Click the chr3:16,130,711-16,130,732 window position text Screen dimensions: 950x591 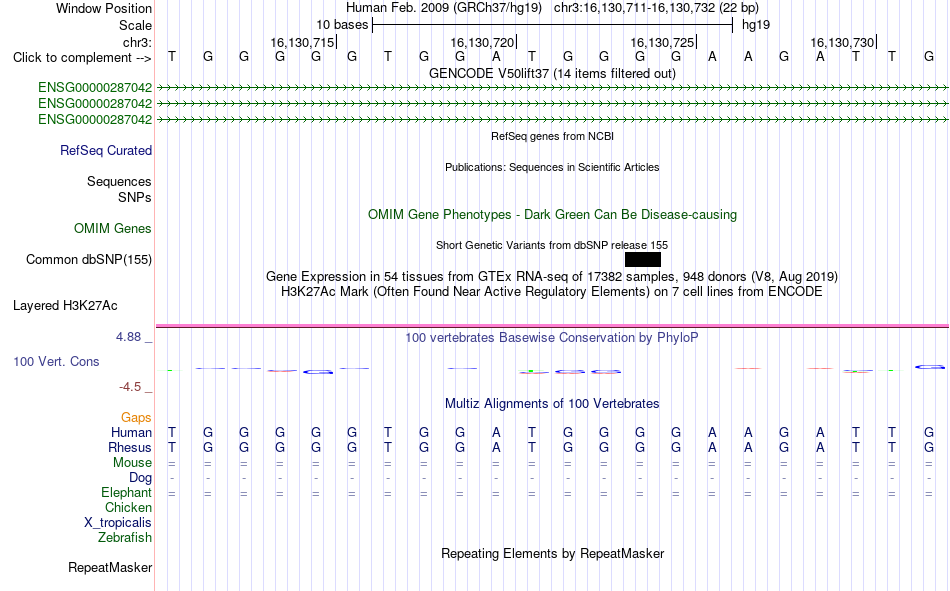point(656,8)
